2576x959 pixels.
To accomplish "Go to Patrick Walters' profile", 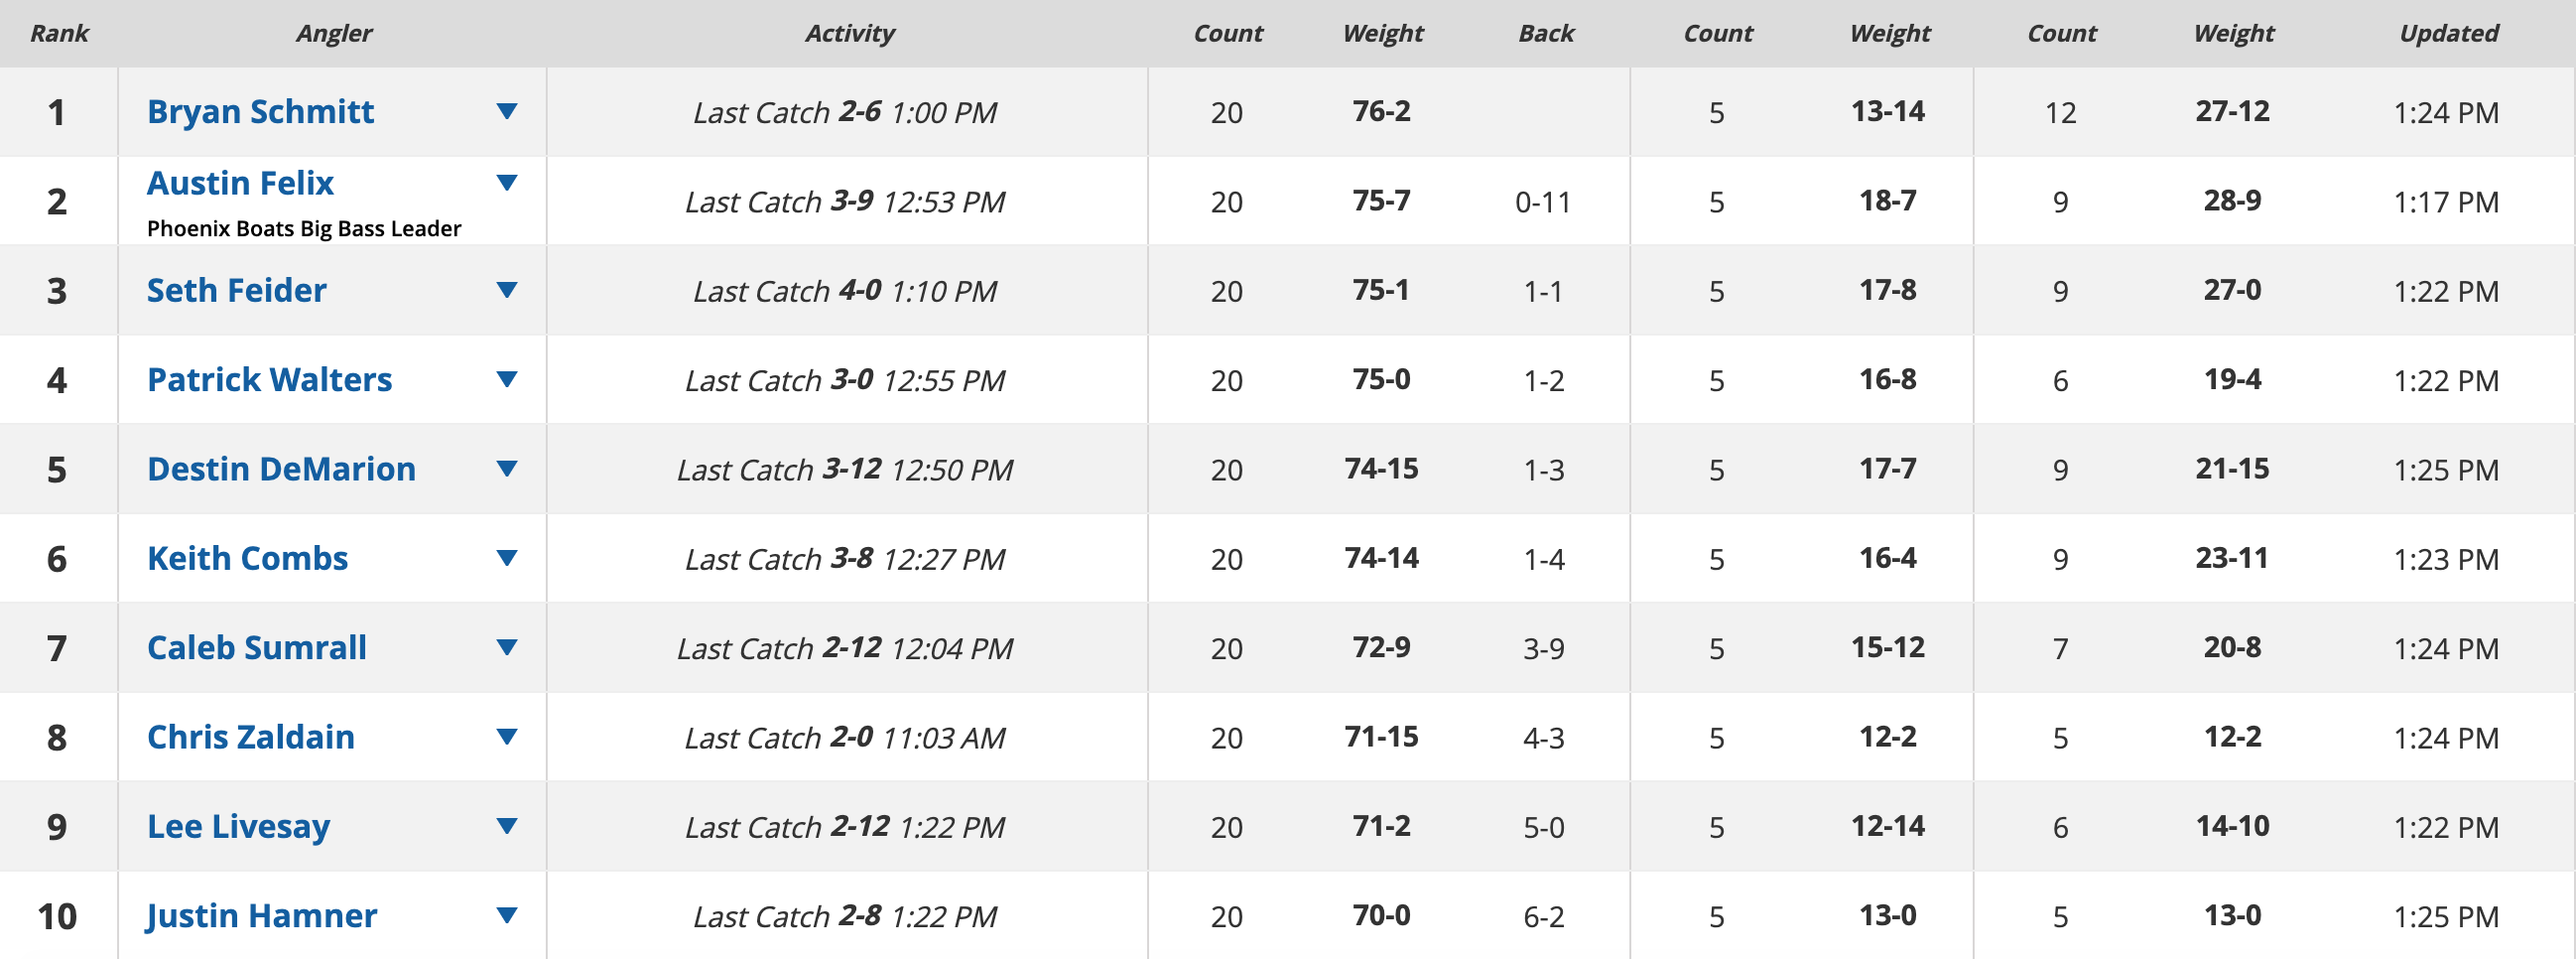I will (x=269, y=379).
